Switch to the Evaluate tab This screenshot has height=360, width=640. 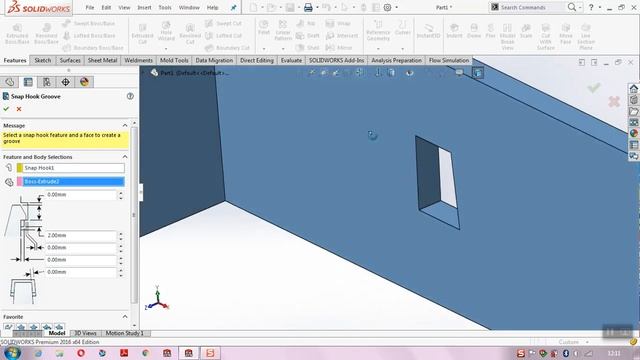click(291, 60)
